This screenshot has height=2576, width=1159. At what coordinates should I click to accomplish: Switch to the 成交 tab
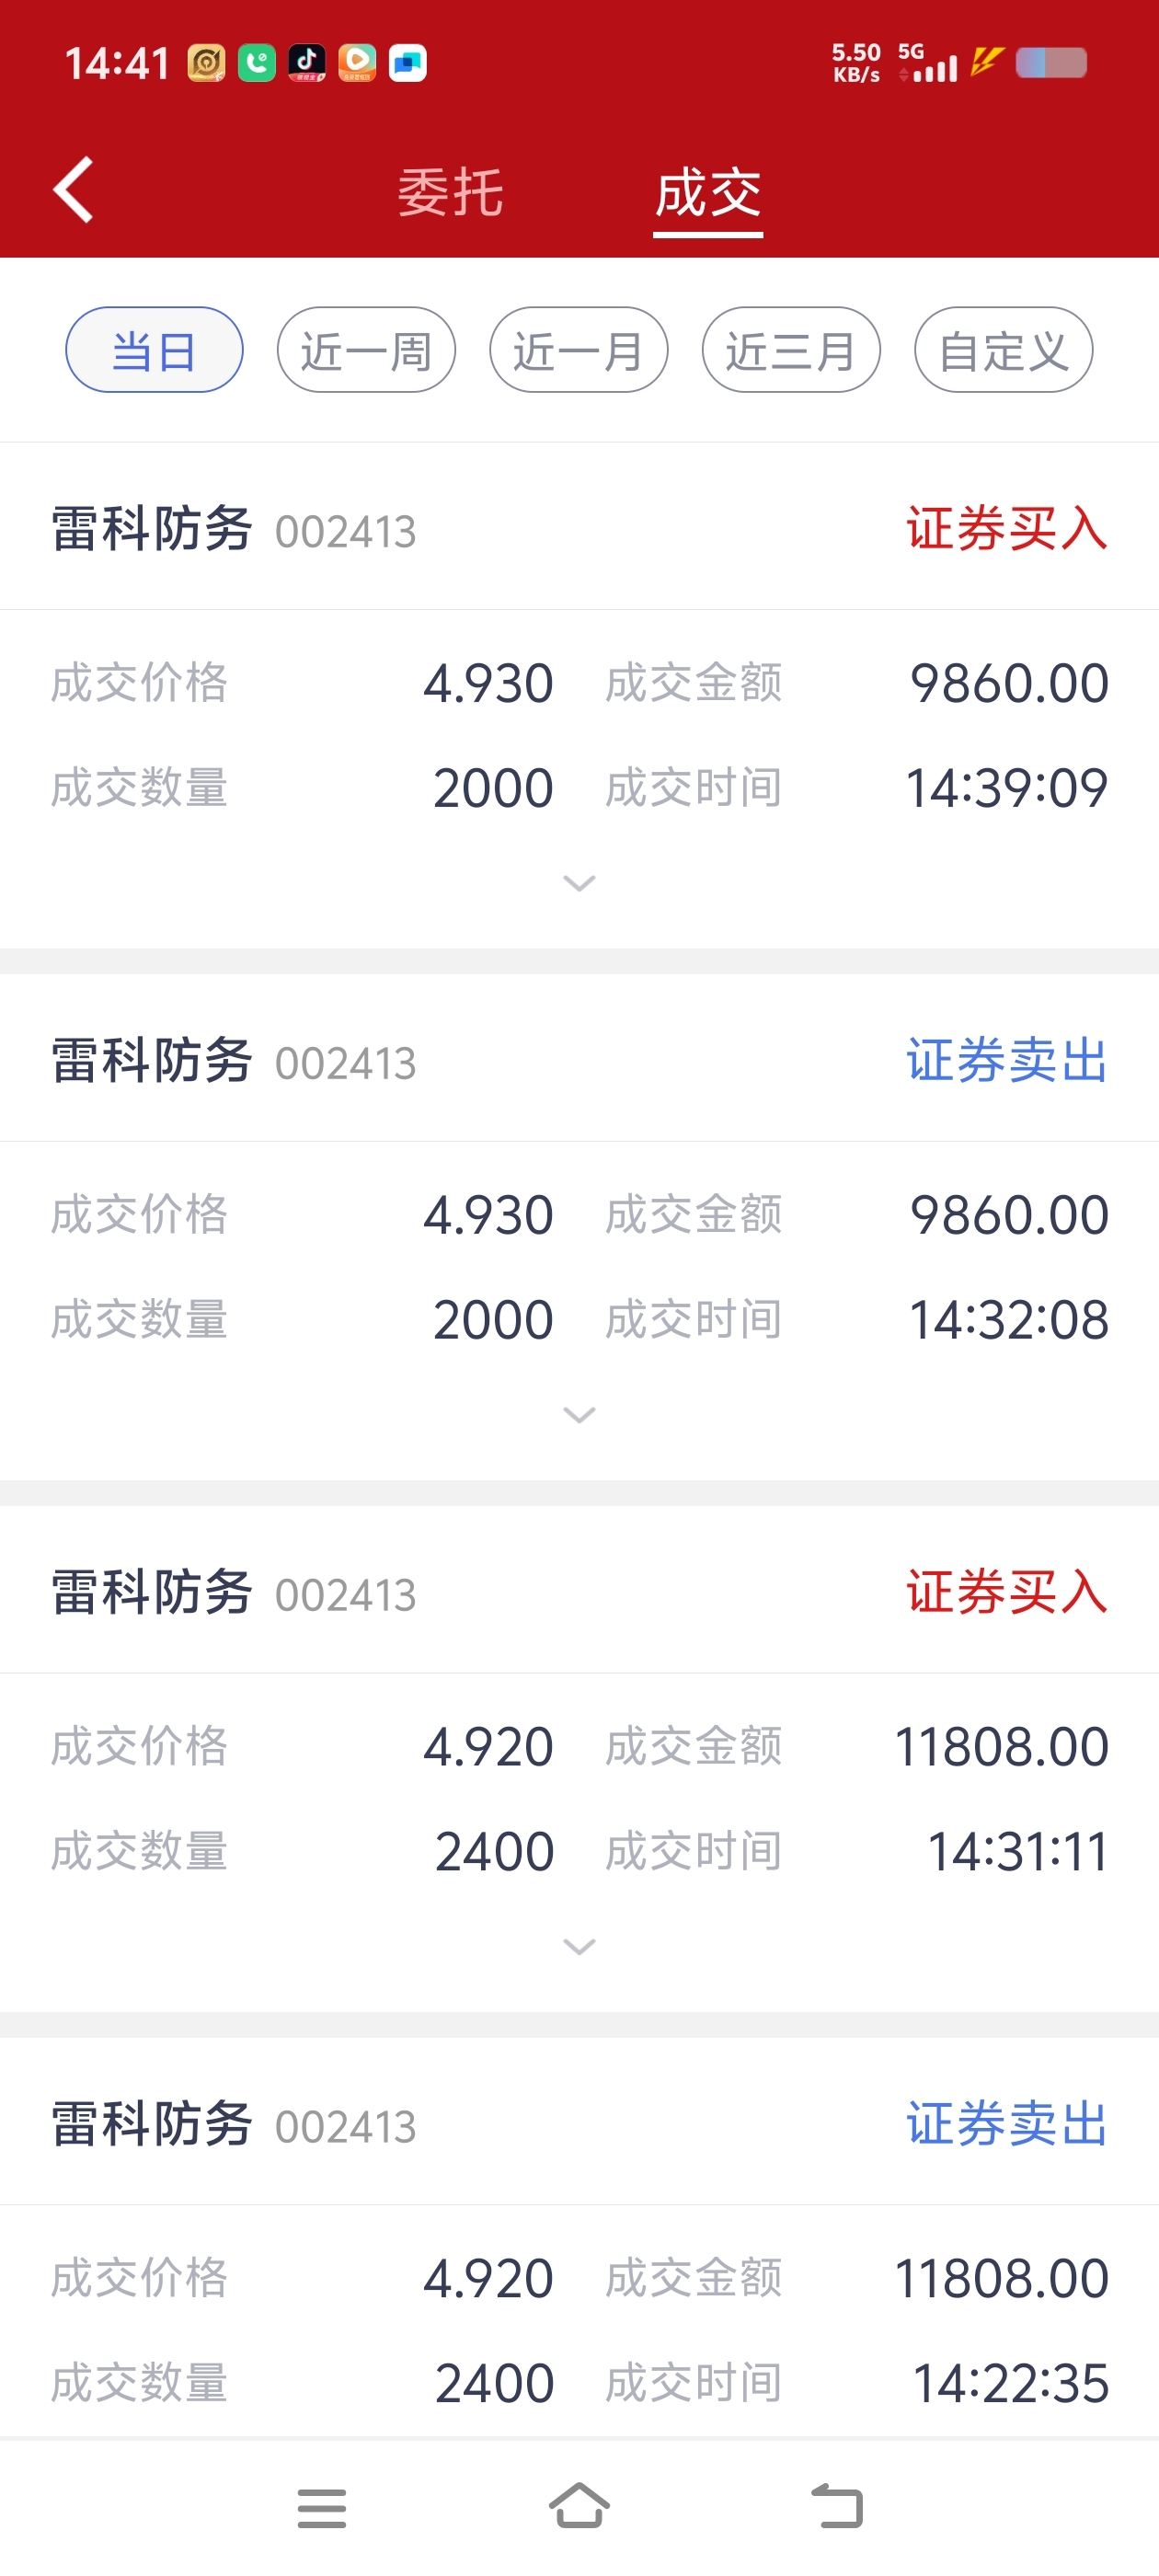[x=708, y=192]
